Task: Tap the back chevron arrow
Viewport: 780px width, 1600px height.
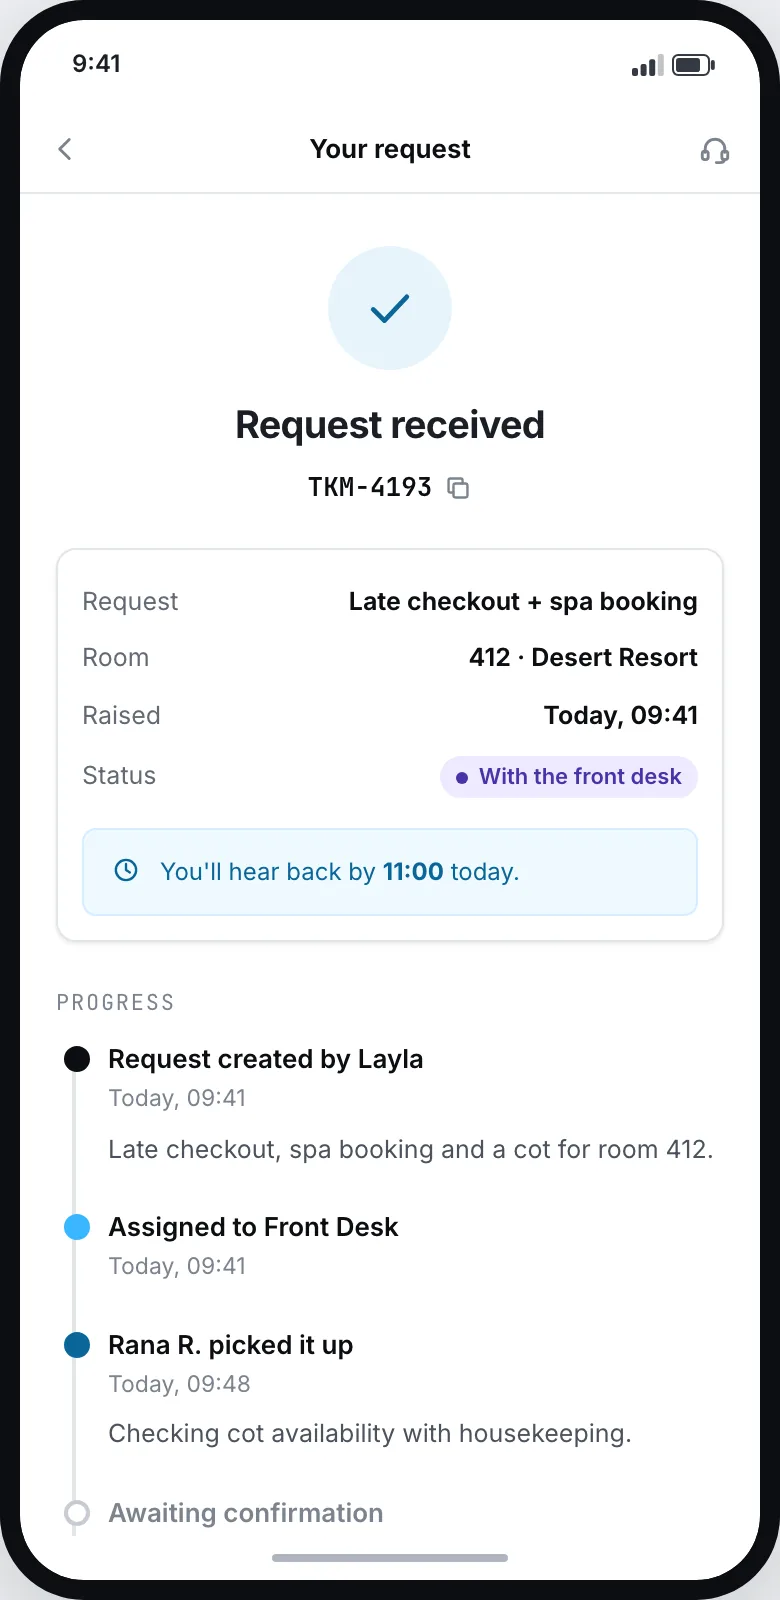Action: pyautogui.click(x=65, y=149)
